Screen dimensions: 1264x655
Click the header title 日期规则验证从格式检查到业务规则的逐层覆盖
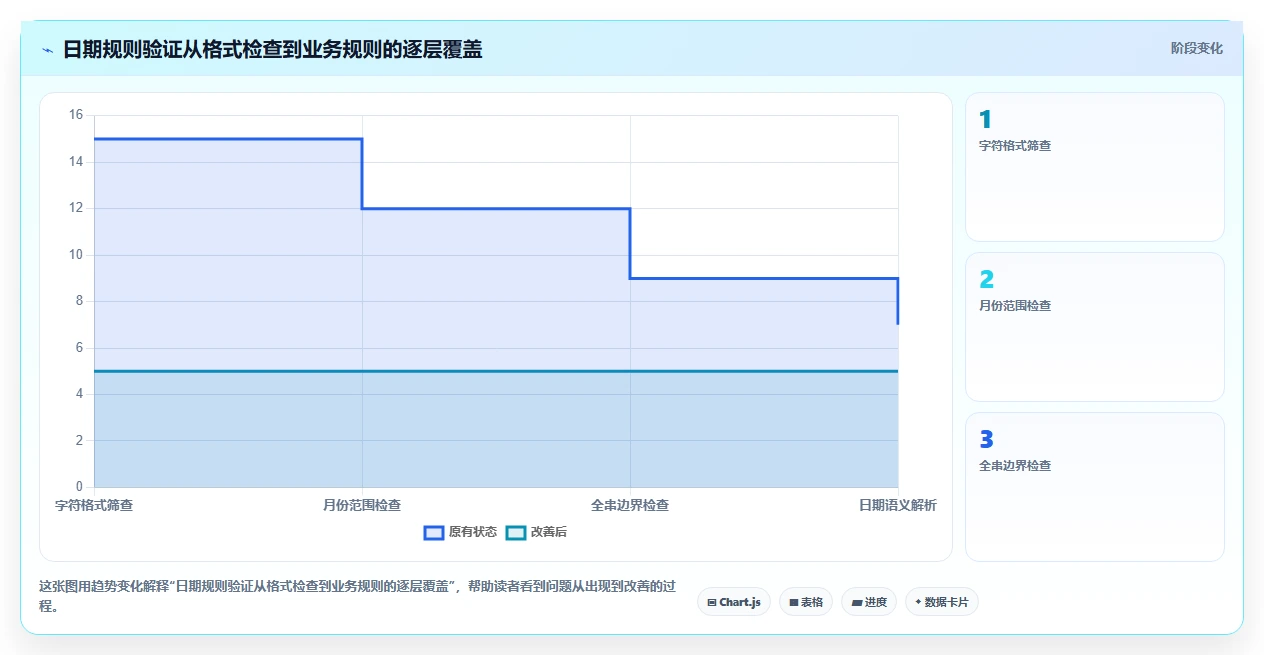tap(273, 49)
